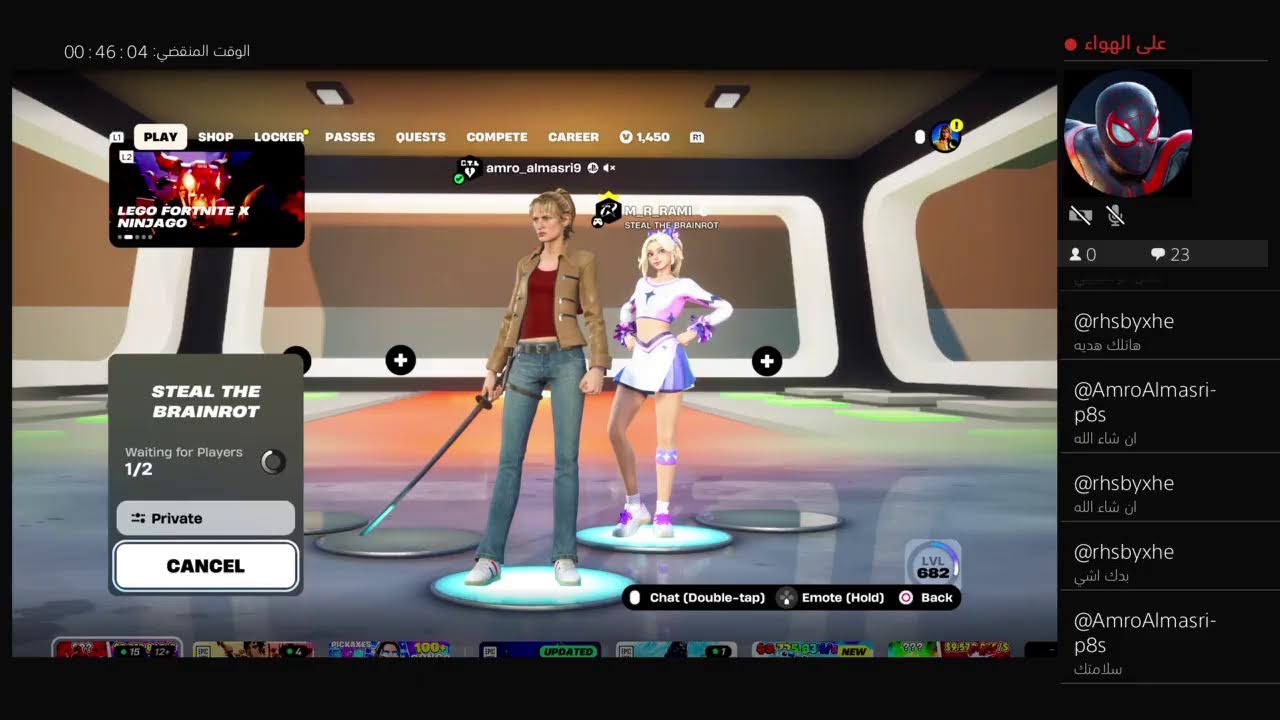Cancel matchmaking with the CANCEL button
The width and height of the screenshot is (1280, 720).
tap(206, 566)
